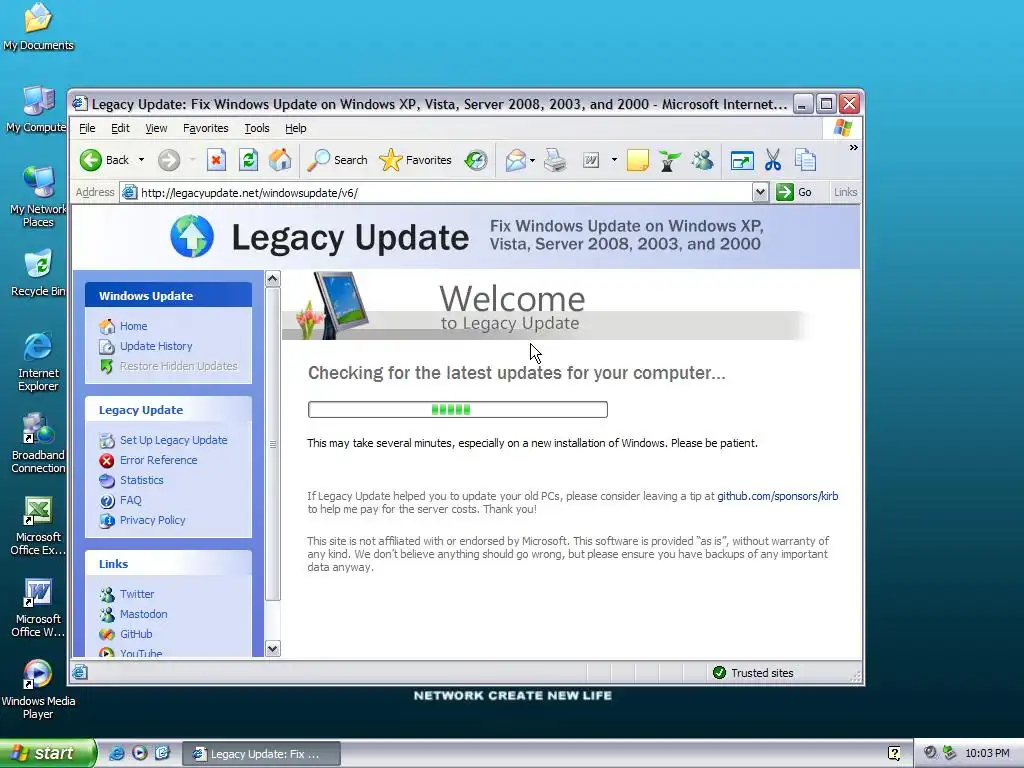Click the update checking progress bar
Screen dimensions: 1024x768
point(458,409)
